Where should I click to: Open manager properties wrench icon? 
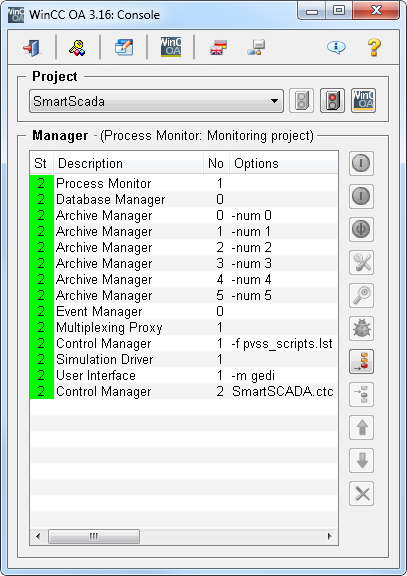click(361, 262)
